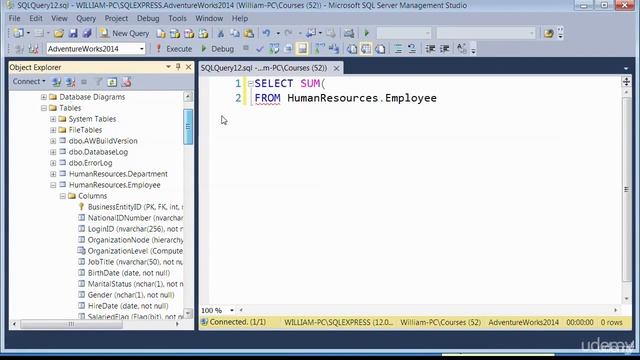Expand the dbo.ErrorLog table node

(53, 163)
